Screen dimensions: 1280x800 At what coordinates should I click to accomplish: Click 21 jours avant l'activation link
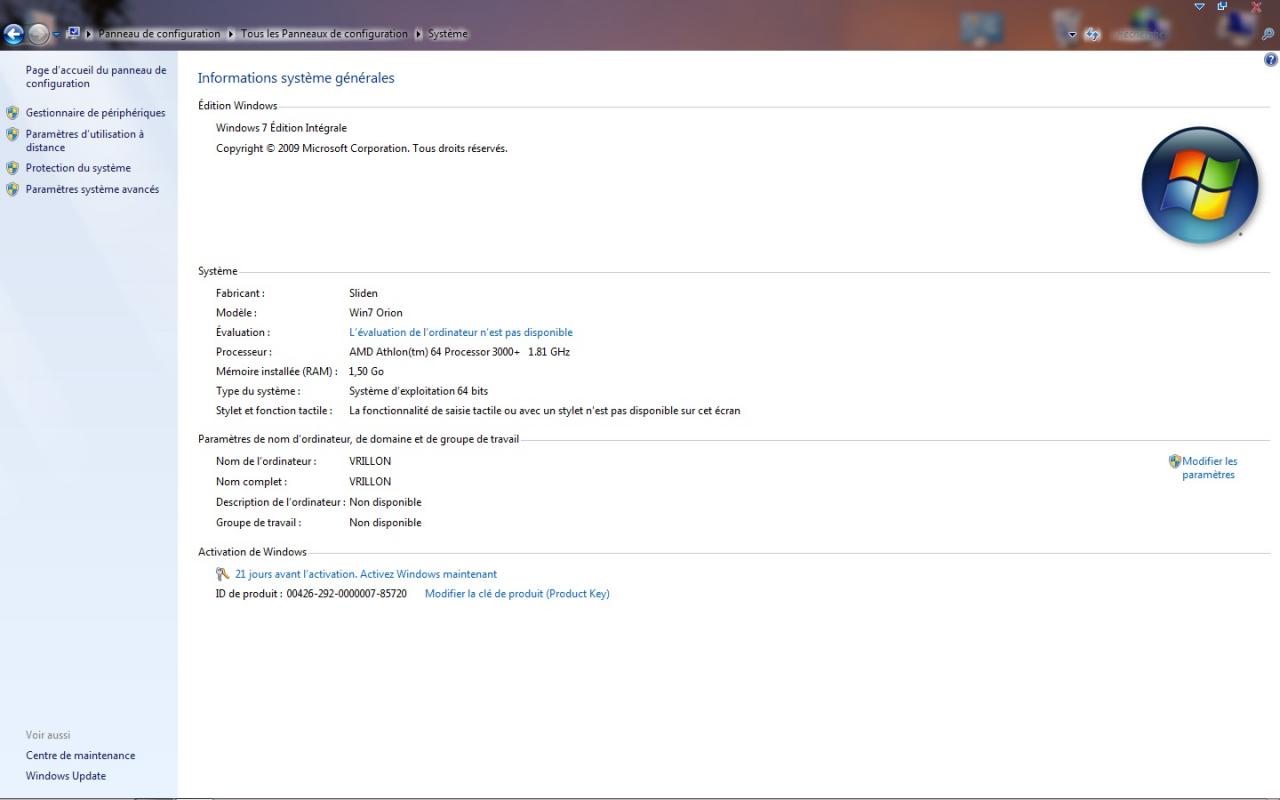click(366, 574)
